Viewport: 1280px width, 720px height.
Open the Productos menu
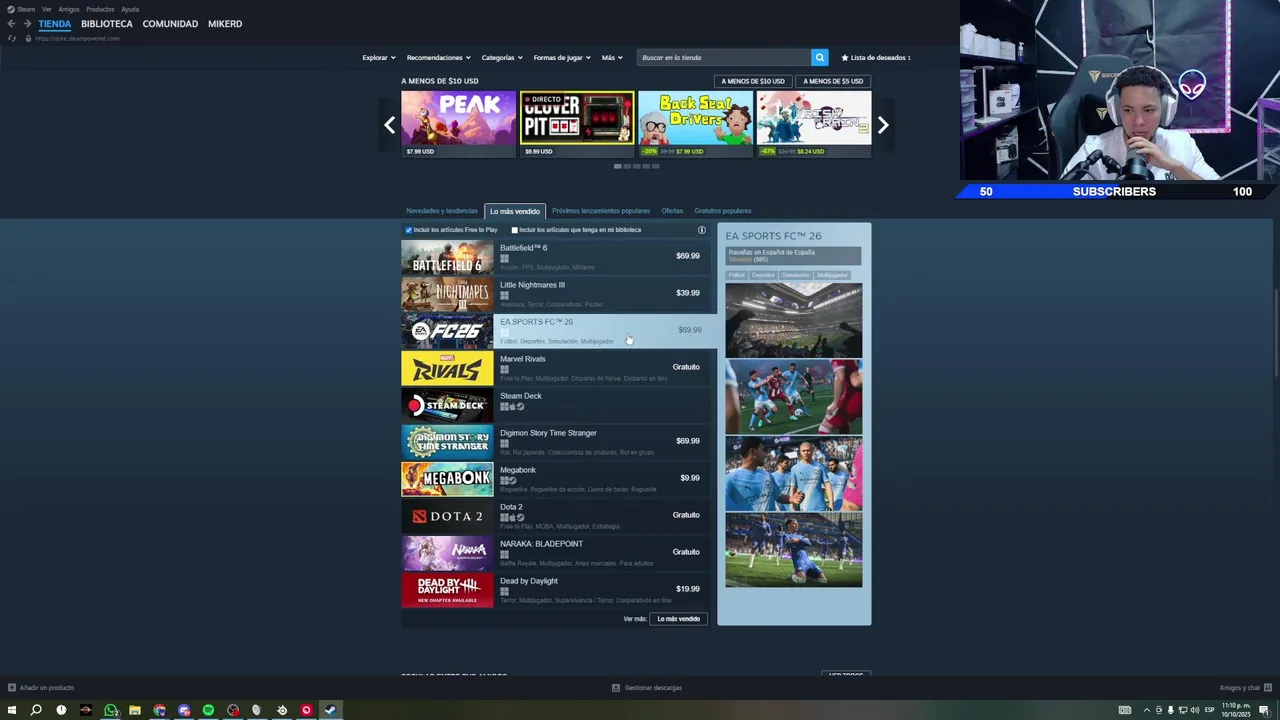(100, 9)
